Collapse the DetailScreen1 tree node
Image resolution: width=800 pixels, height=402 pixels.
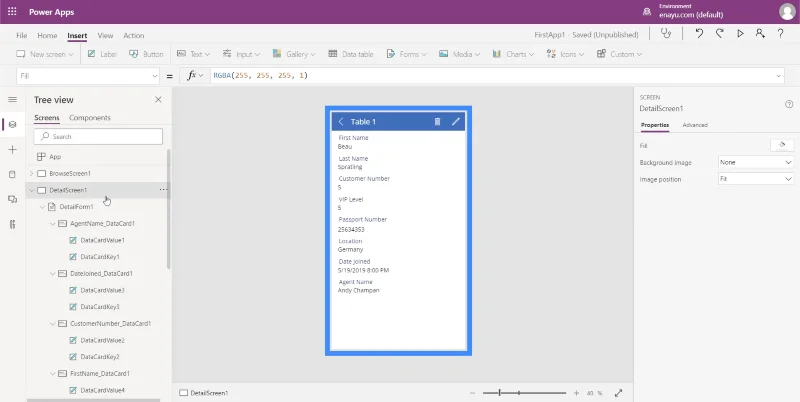[32, 190]
